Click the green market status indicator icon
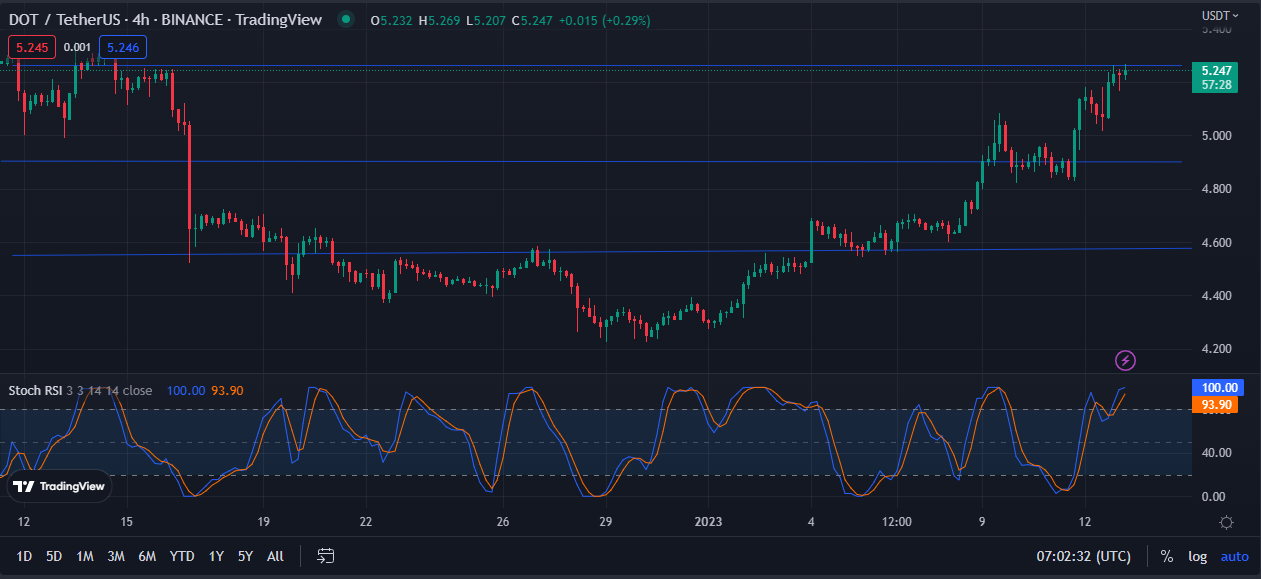The width and height of the screenshot is (1261, 579). tap(346, 18)
